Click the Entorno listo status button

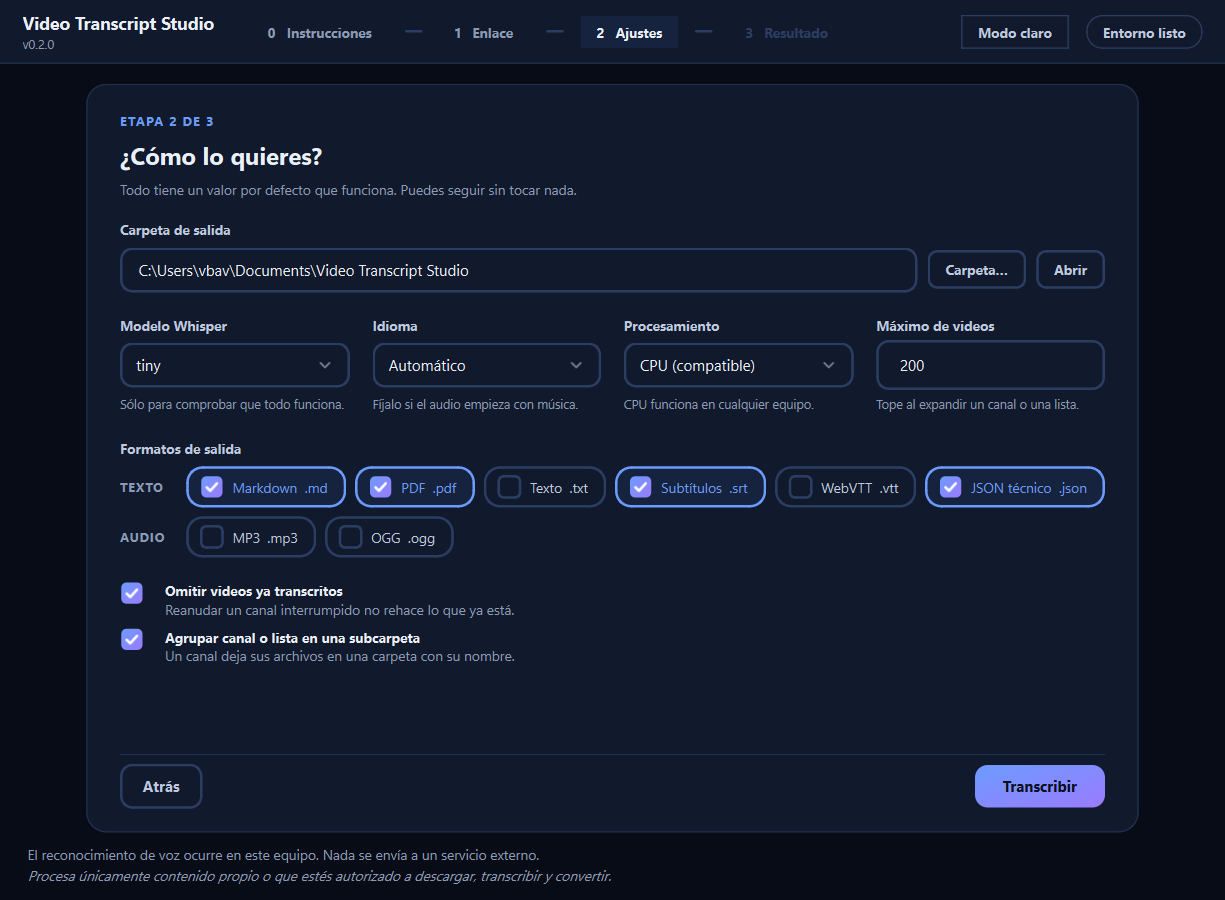(x=1144, y=32)
